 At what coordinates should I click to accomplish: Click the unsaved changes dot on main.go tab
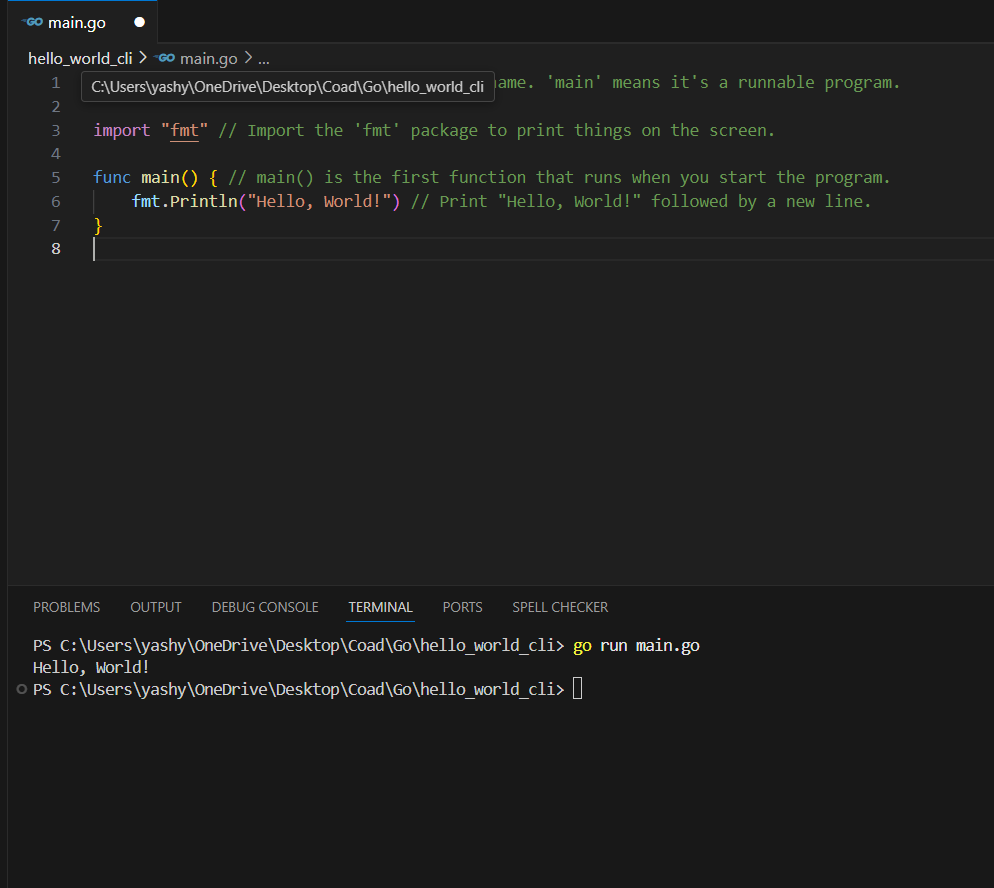tap(140, 21)
